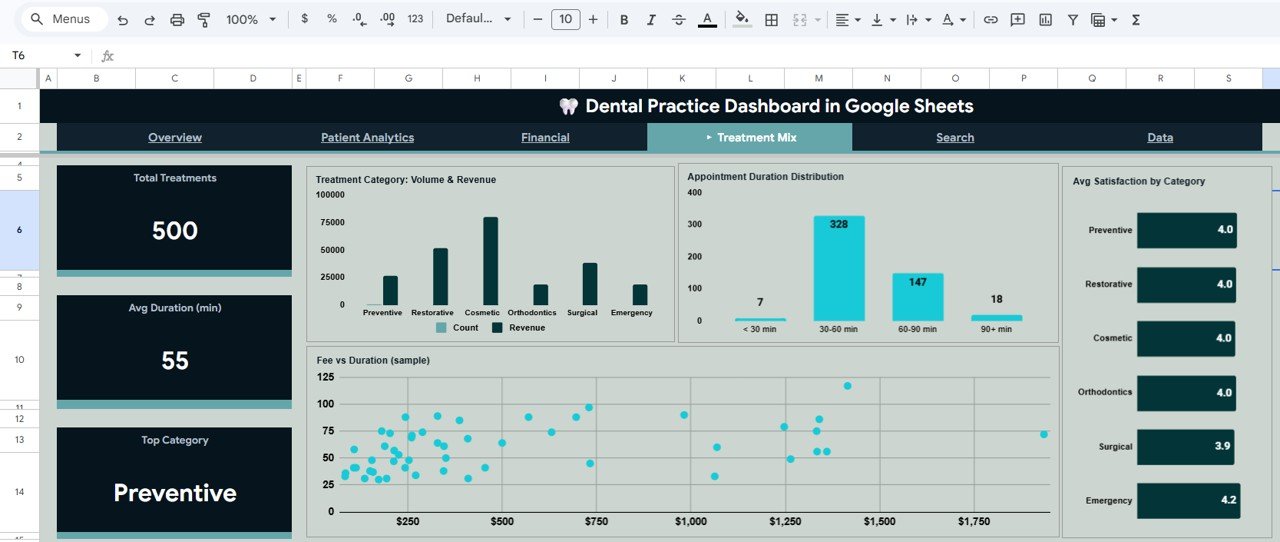
Task: Select column header S
Action: pyautogui.click(x=1228, y=78)
